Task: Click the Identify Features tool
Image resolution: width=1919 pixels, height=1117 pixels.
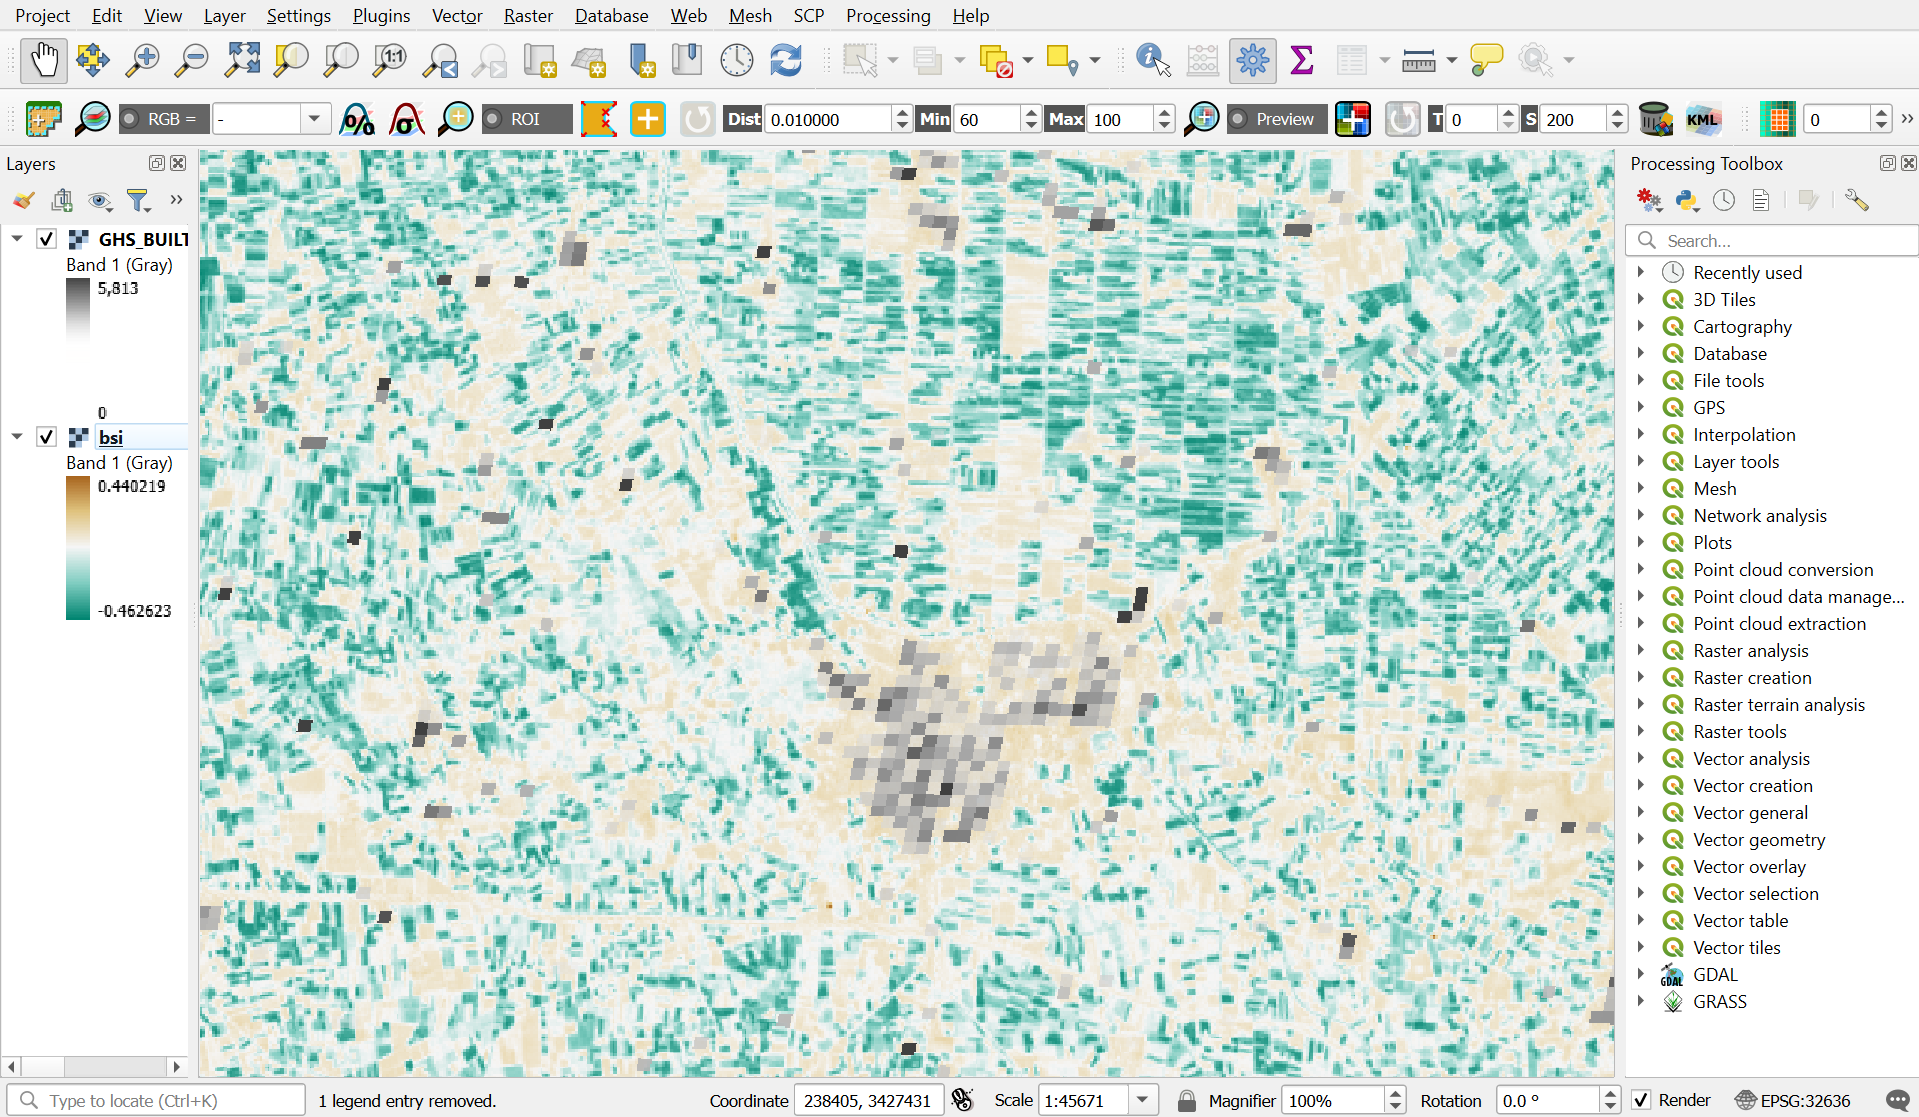Action: pyautogui.click(x=1152, y=60)
